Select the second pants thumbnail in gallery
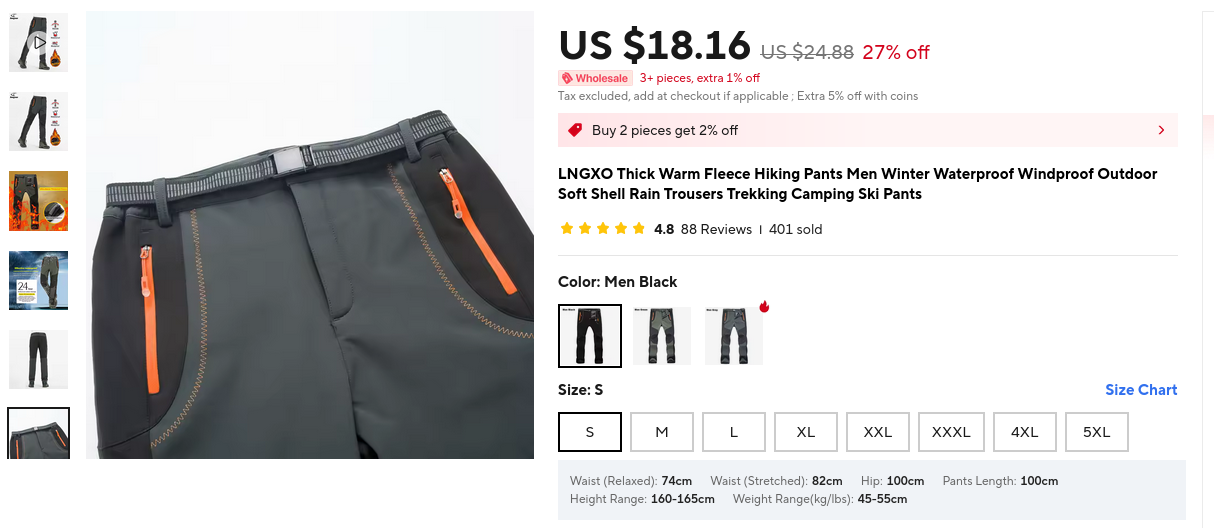1214x528 pixels. (39, 121)
